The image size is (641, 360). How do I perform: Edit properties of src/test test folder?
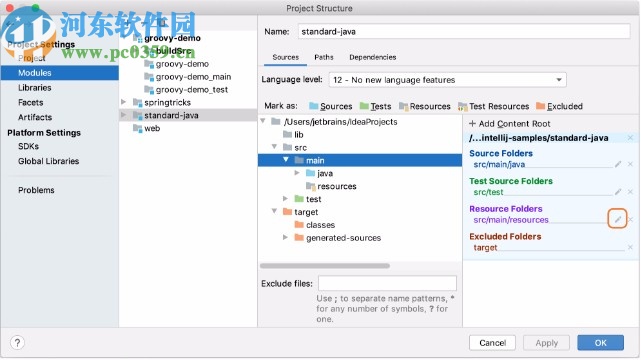(618, 192)
